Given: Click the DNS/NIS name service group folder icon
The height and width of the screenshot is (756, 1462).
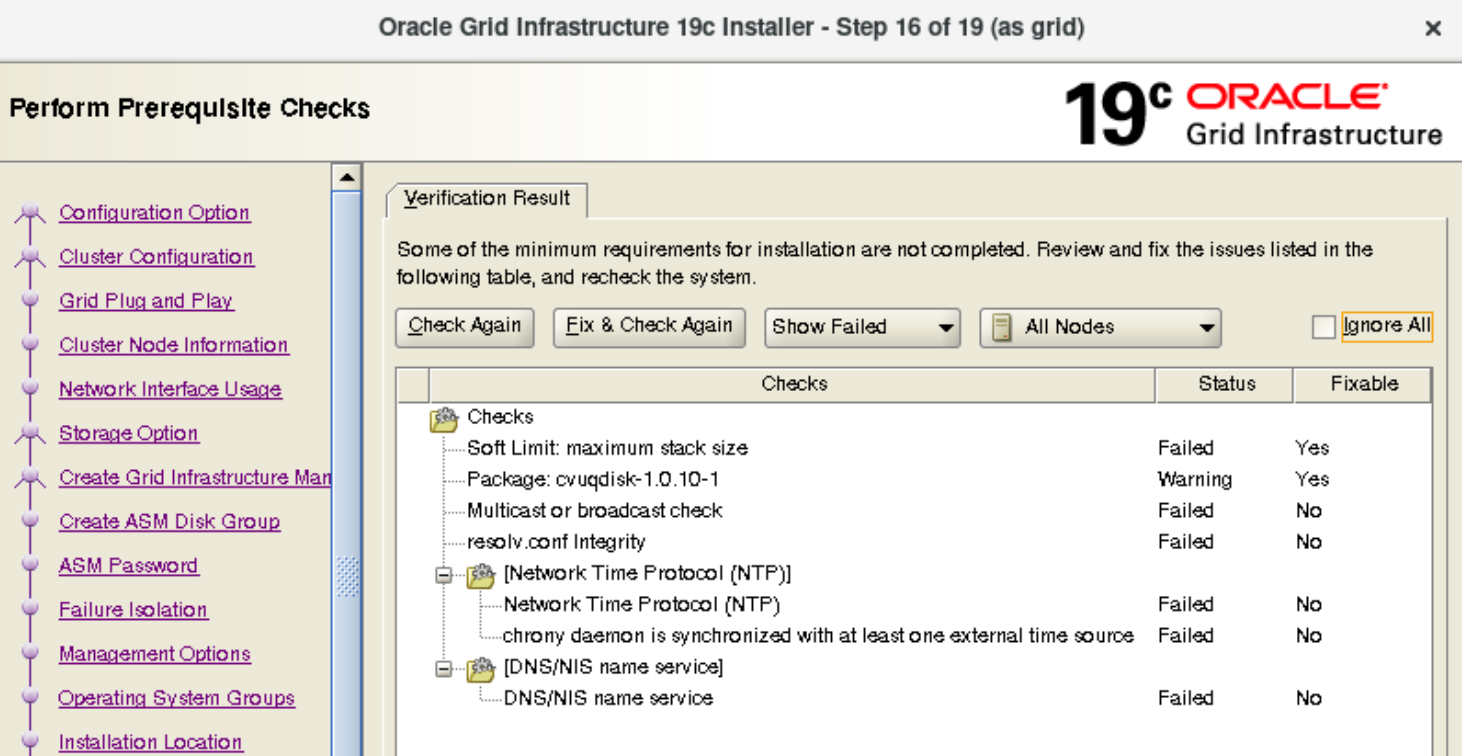Looking at the screenshot, I should coord(480,668).
